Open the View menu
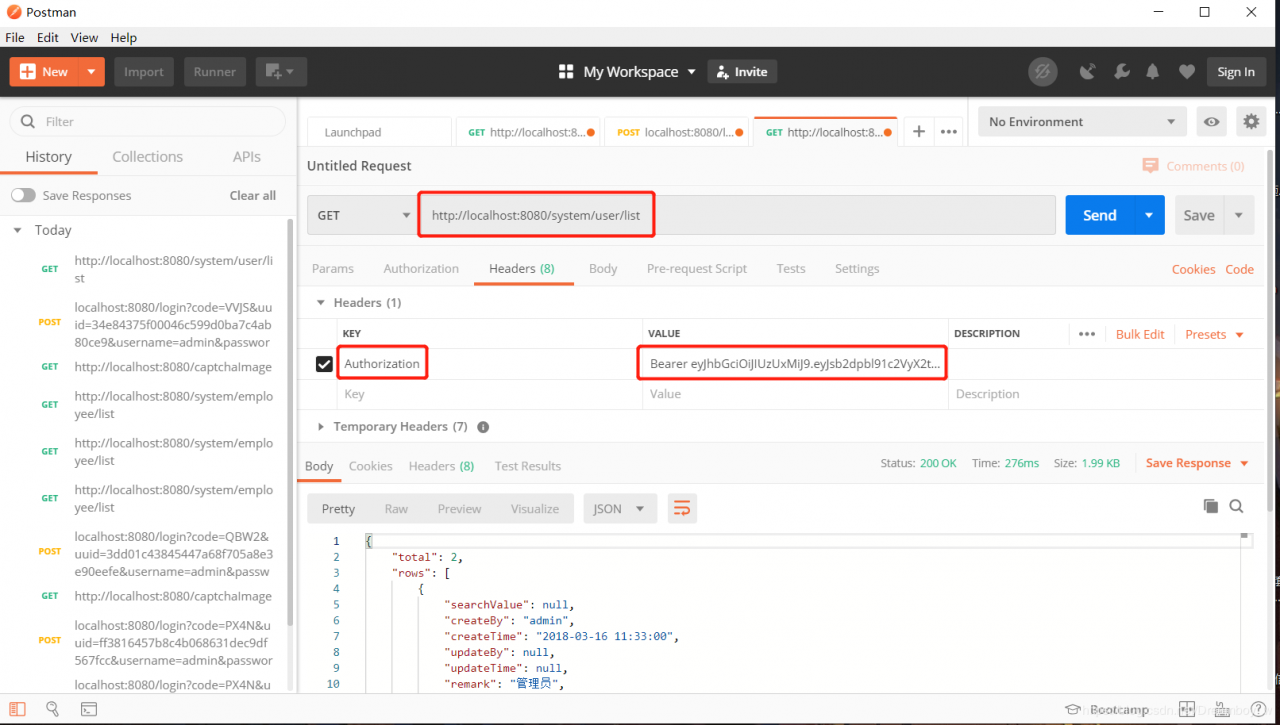 (84, 37)
